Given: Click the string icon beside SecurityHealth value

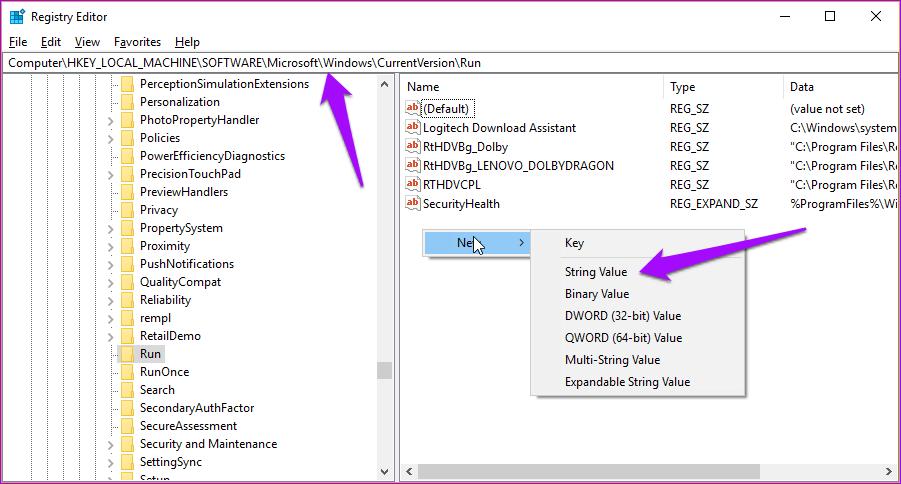Looking at the screenshot, I should 414,204.
